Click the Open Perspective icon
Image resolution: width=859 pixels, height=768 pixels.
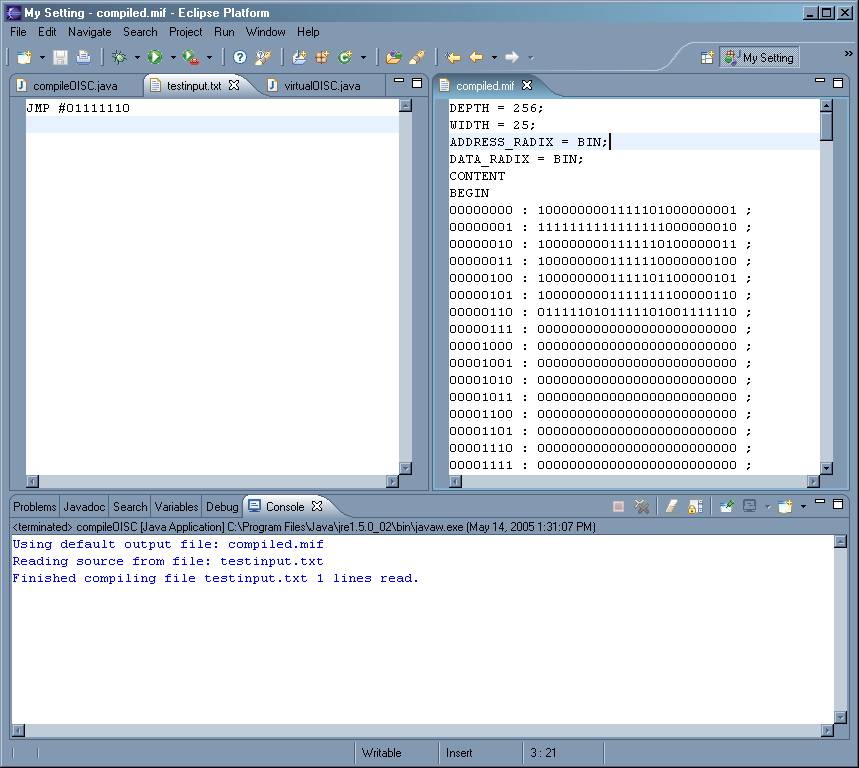707,58
